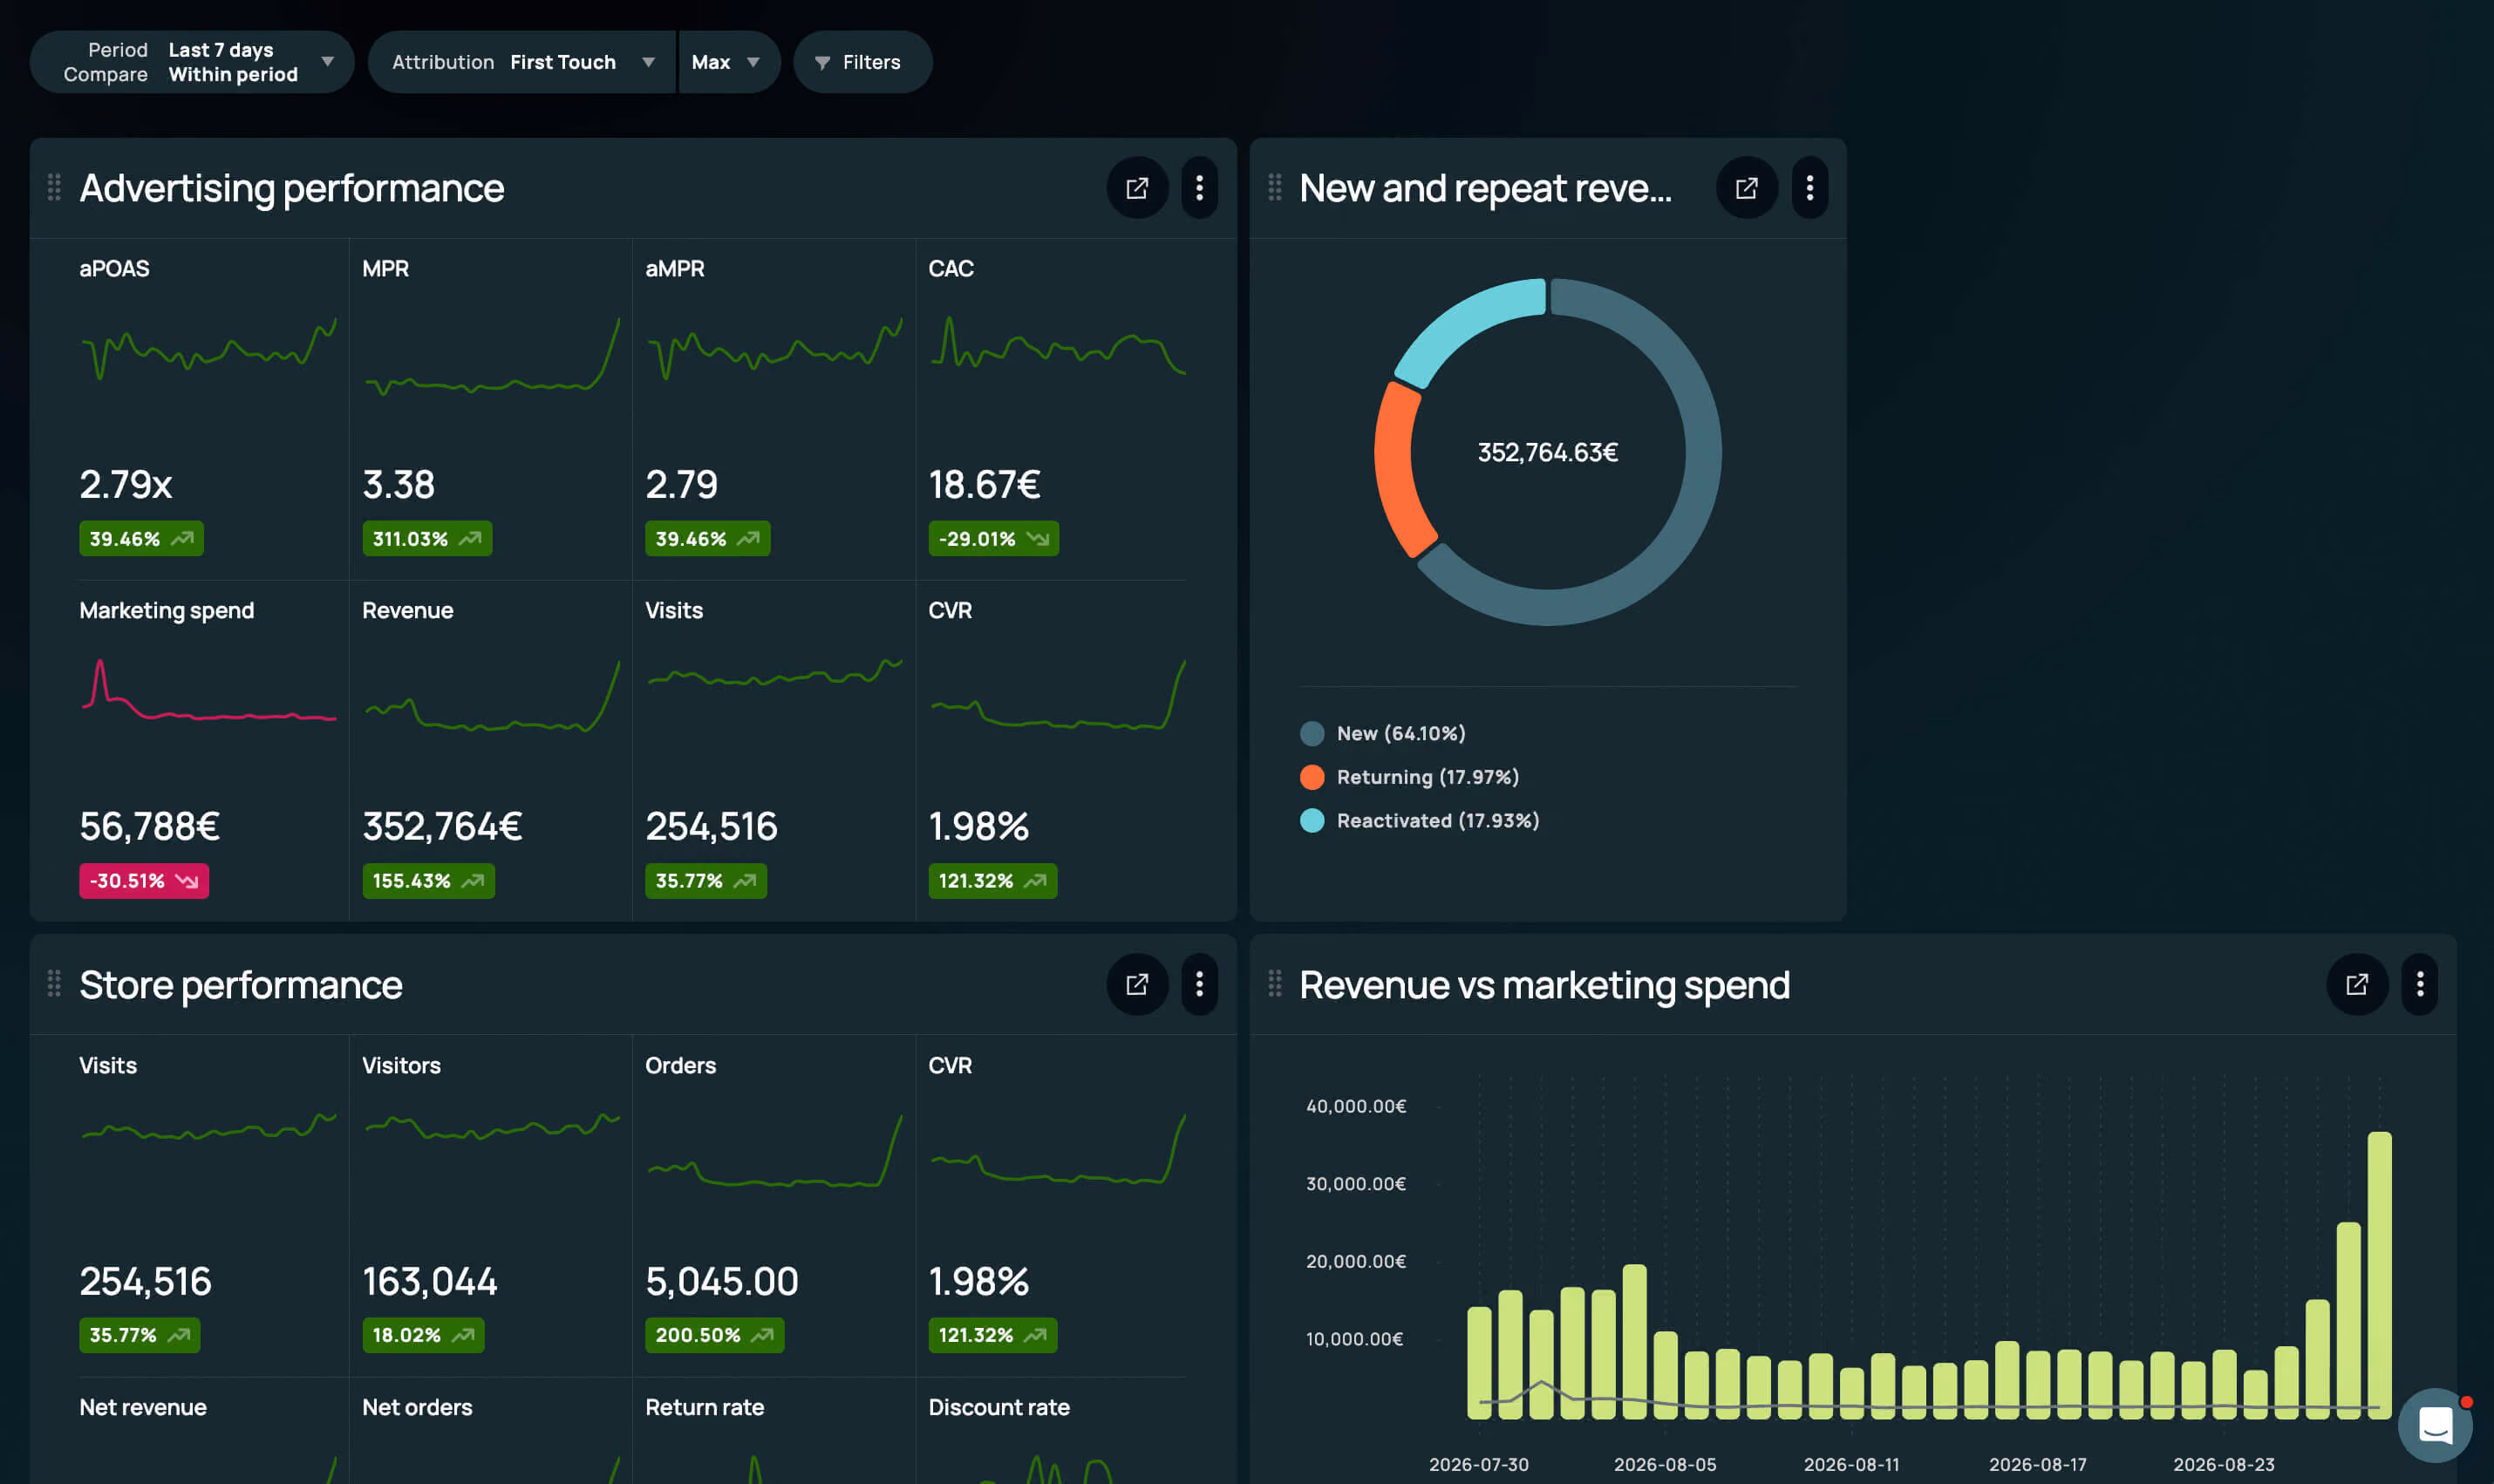
Task: Toggle the New (64.10%) legend entry
Action: (x=1383, y=734)
